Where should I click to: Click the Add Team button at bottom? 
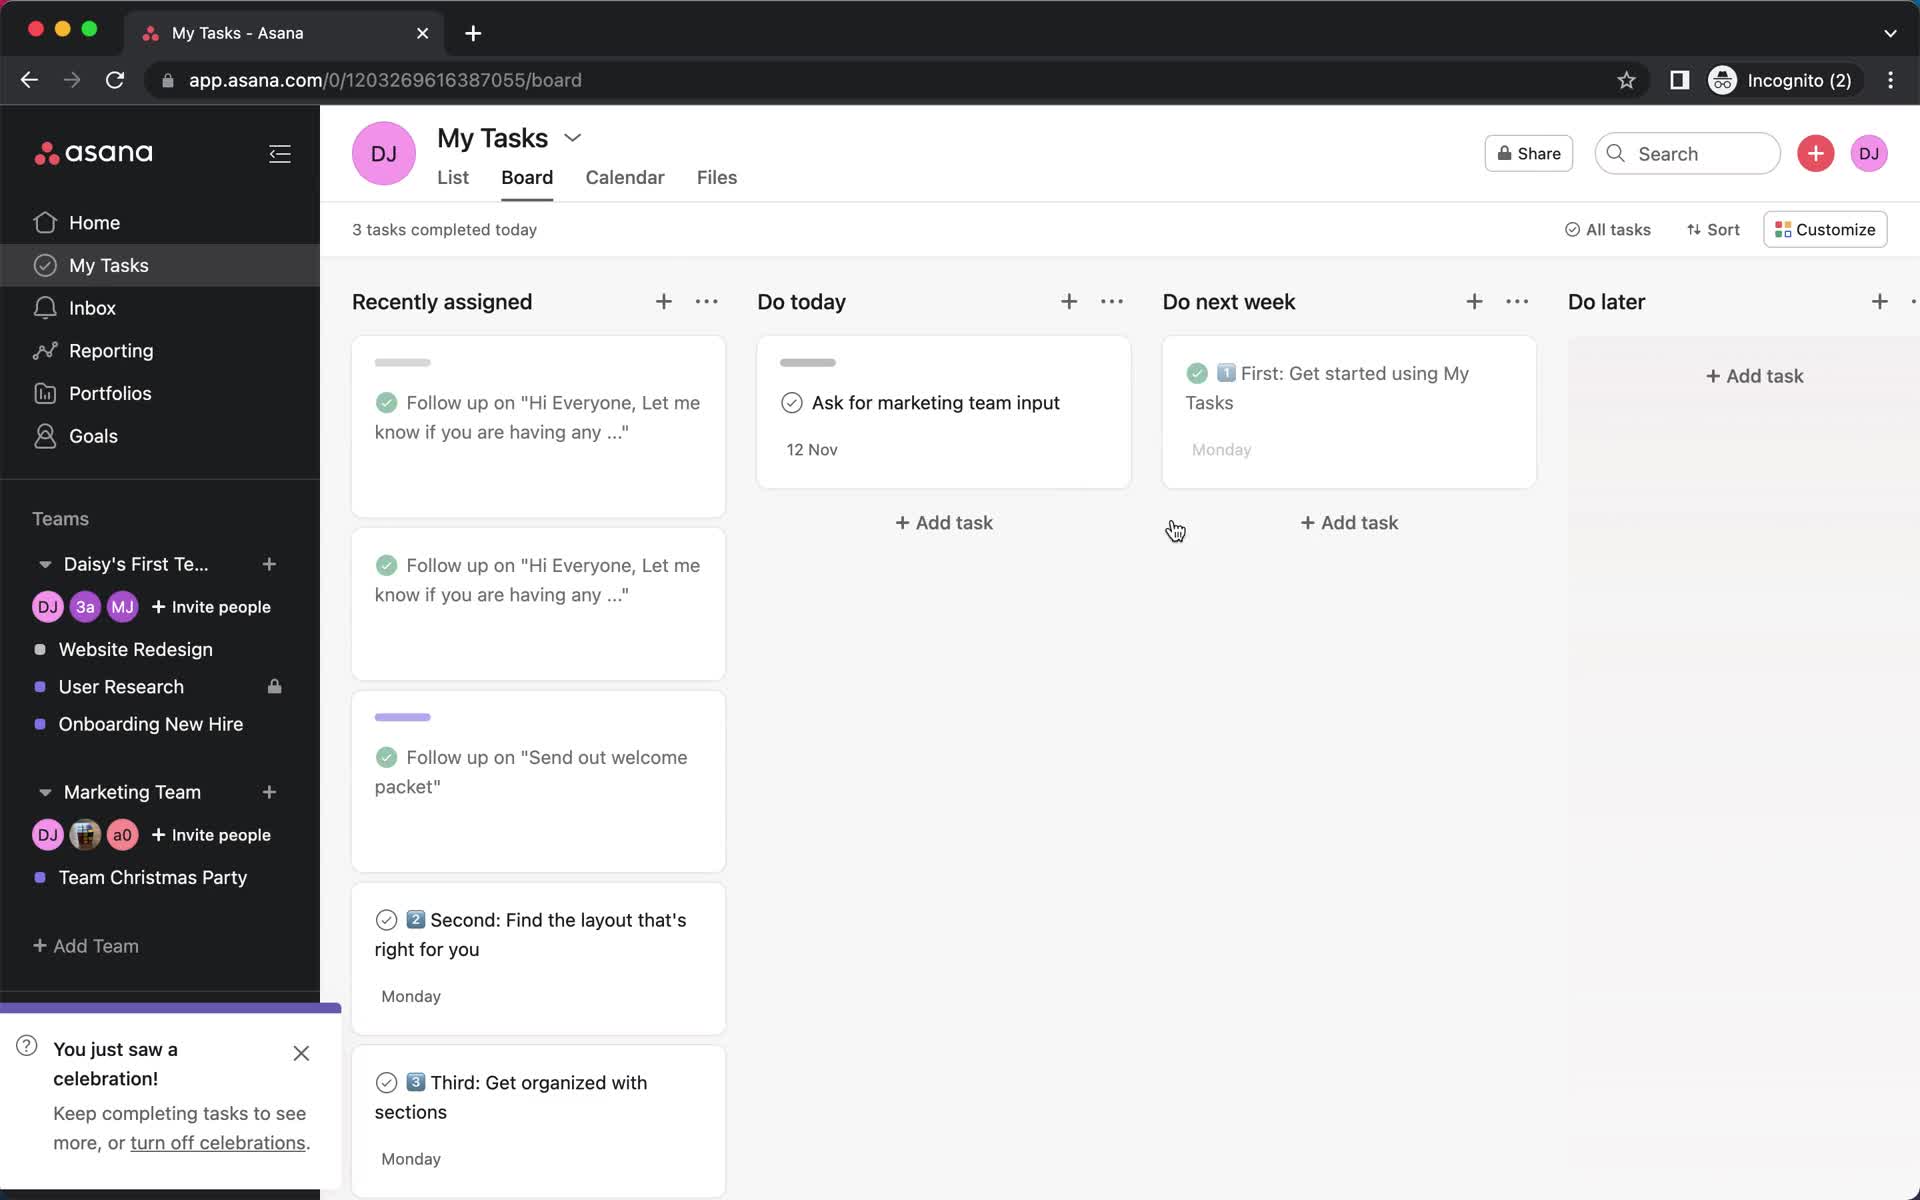pyautogui.click(x=86, y=946)
